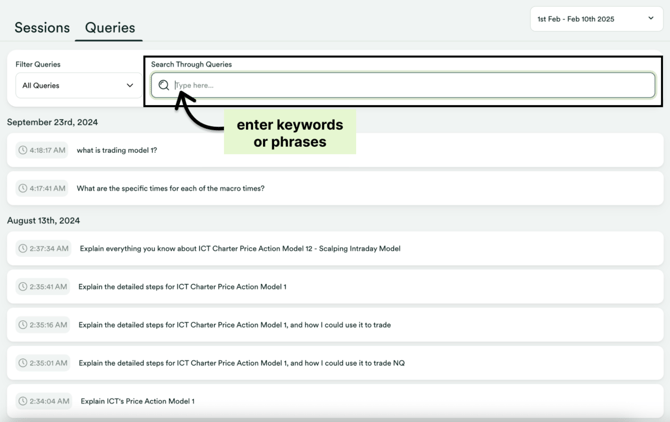Image resolution: width=670 pixels, height=422 pixels.
Task: Open the query ending with 'to trade NQ'
Action: 335,363
